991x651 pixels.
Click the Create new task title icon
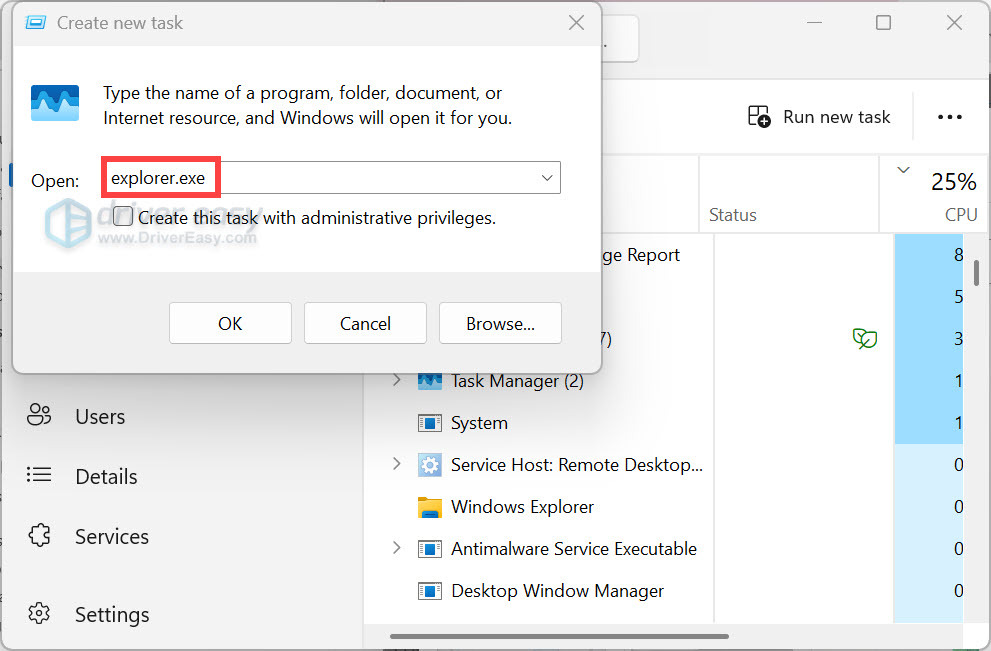click(35, 23)
